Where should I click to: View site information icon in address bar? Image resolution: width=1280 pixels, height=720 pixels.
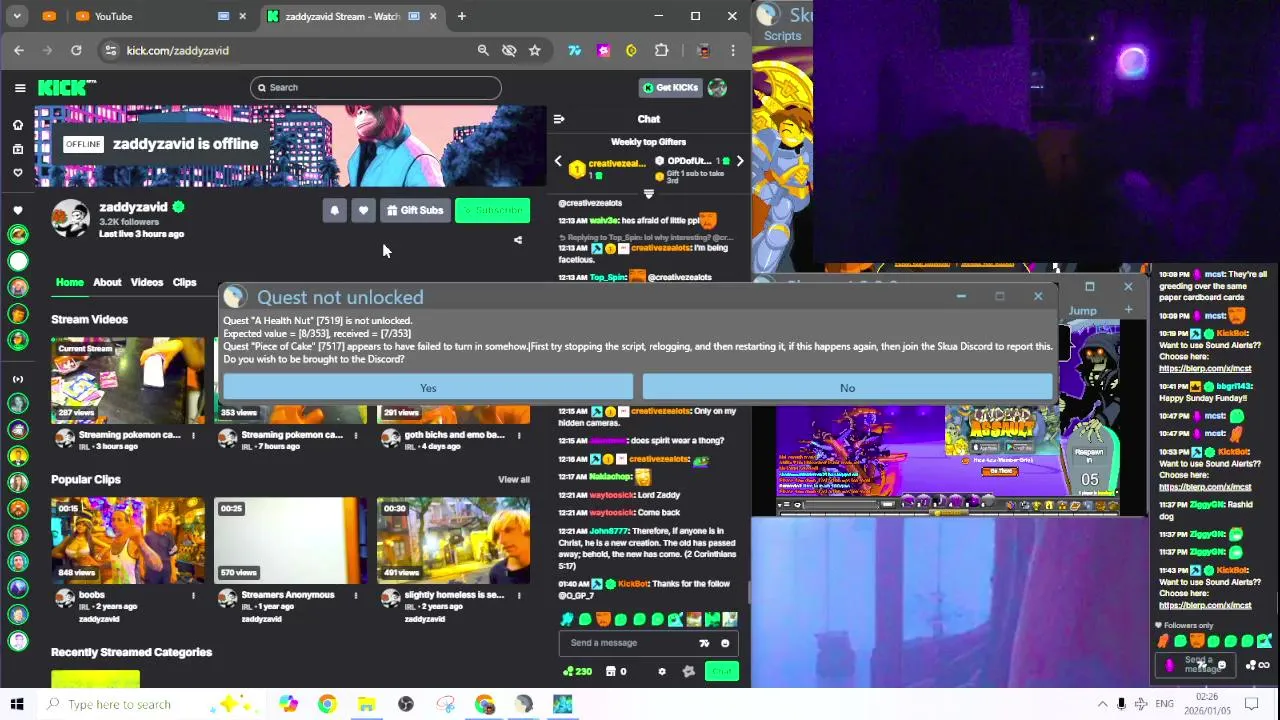111,50
